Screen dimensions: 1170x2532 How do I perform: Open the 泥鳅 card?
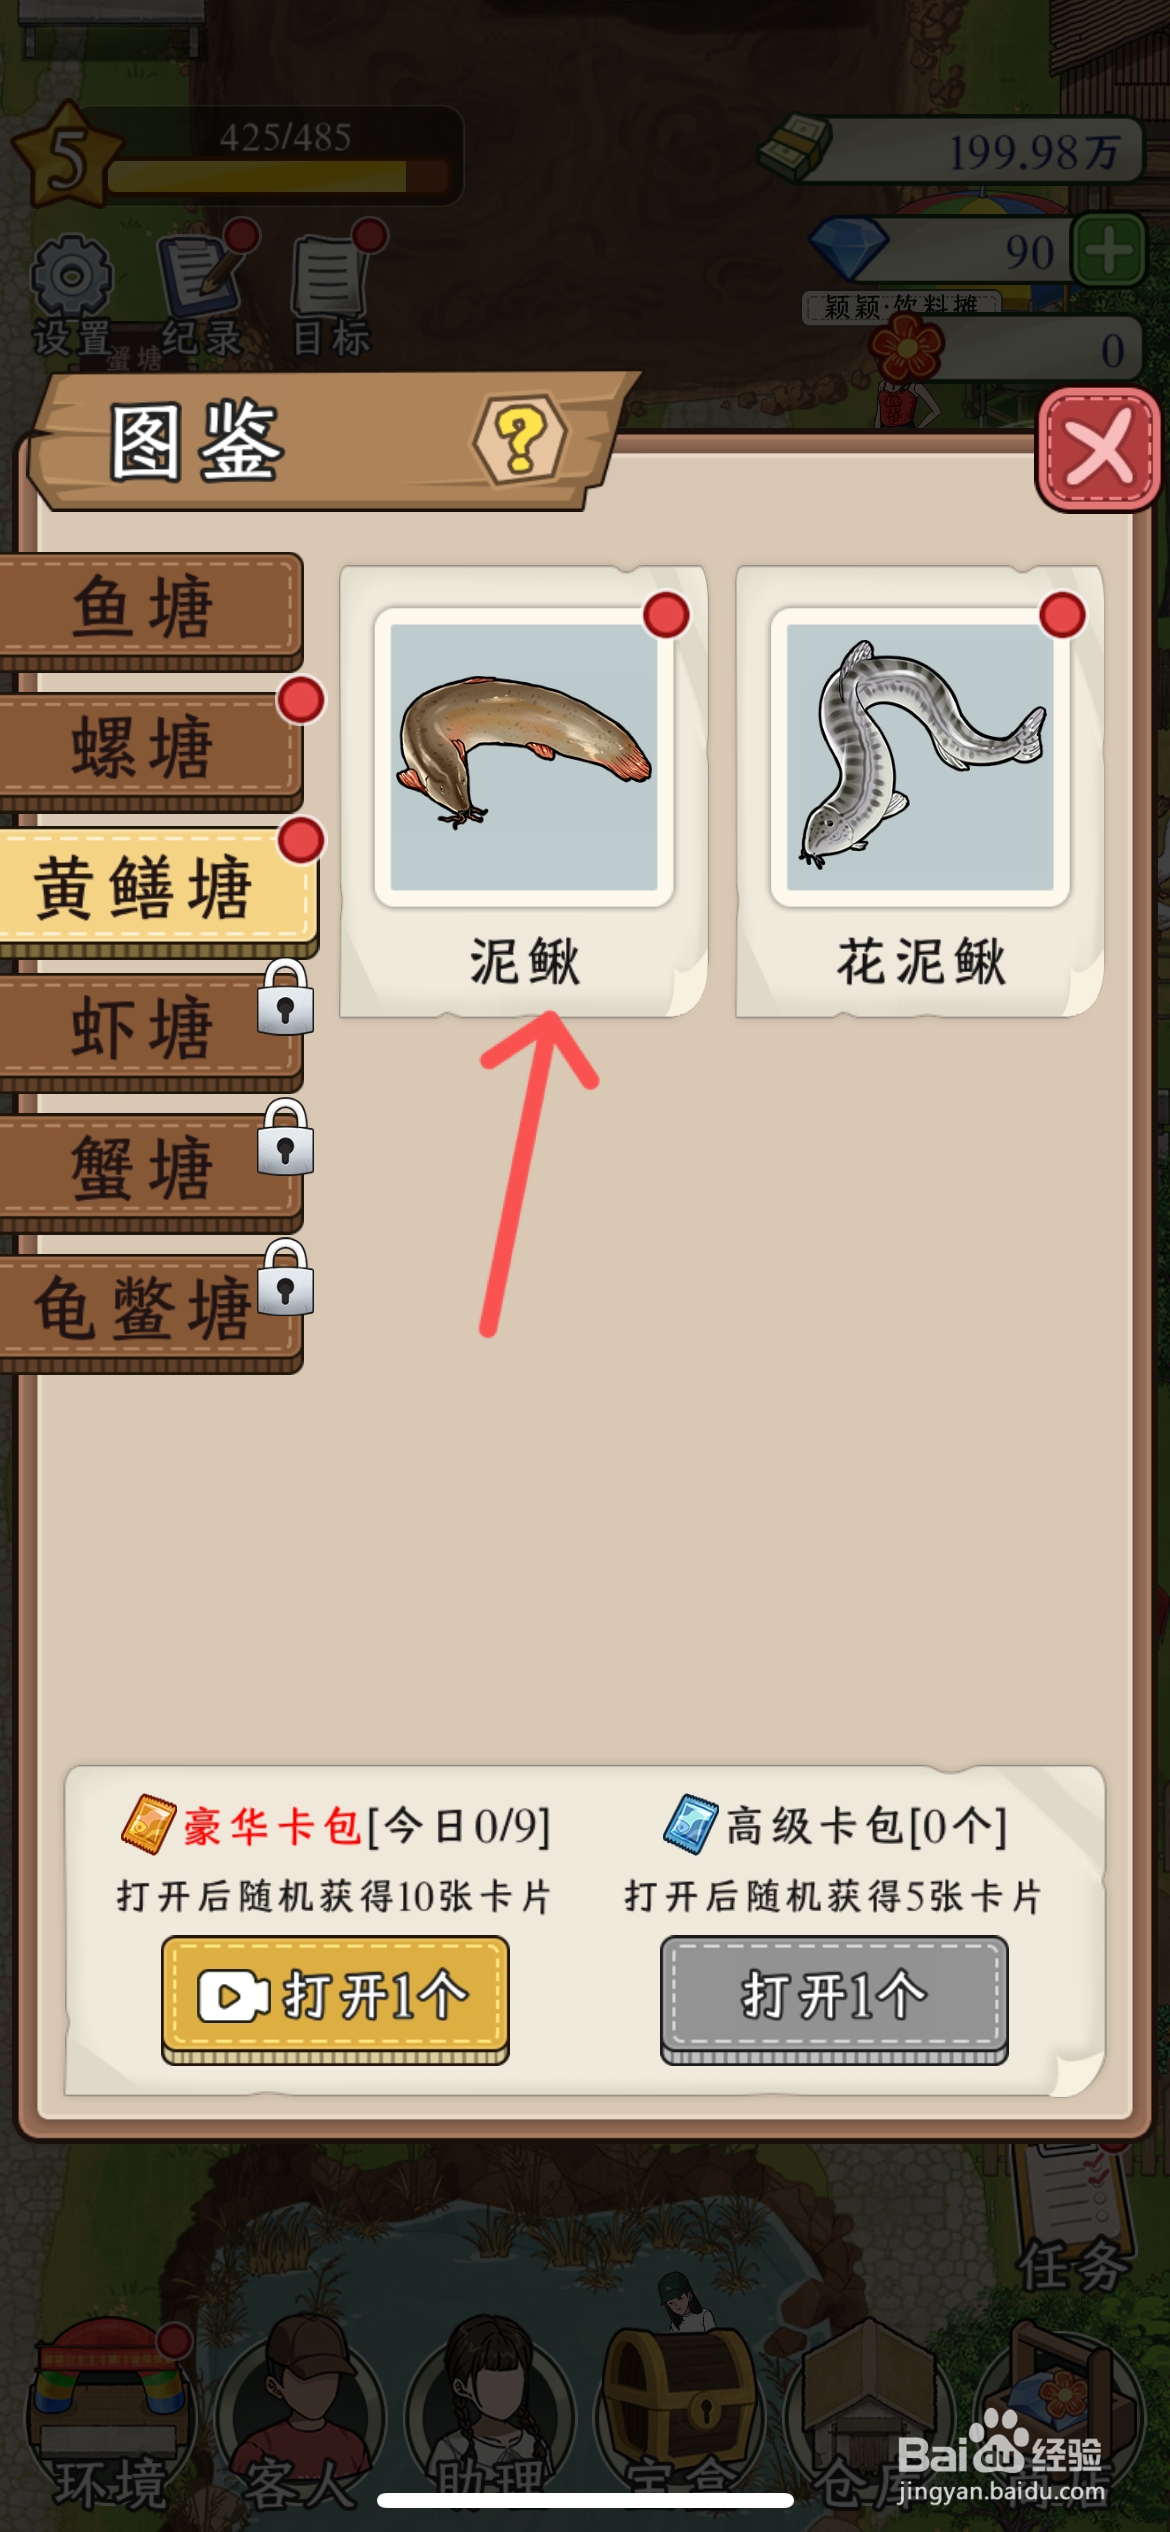523,791
